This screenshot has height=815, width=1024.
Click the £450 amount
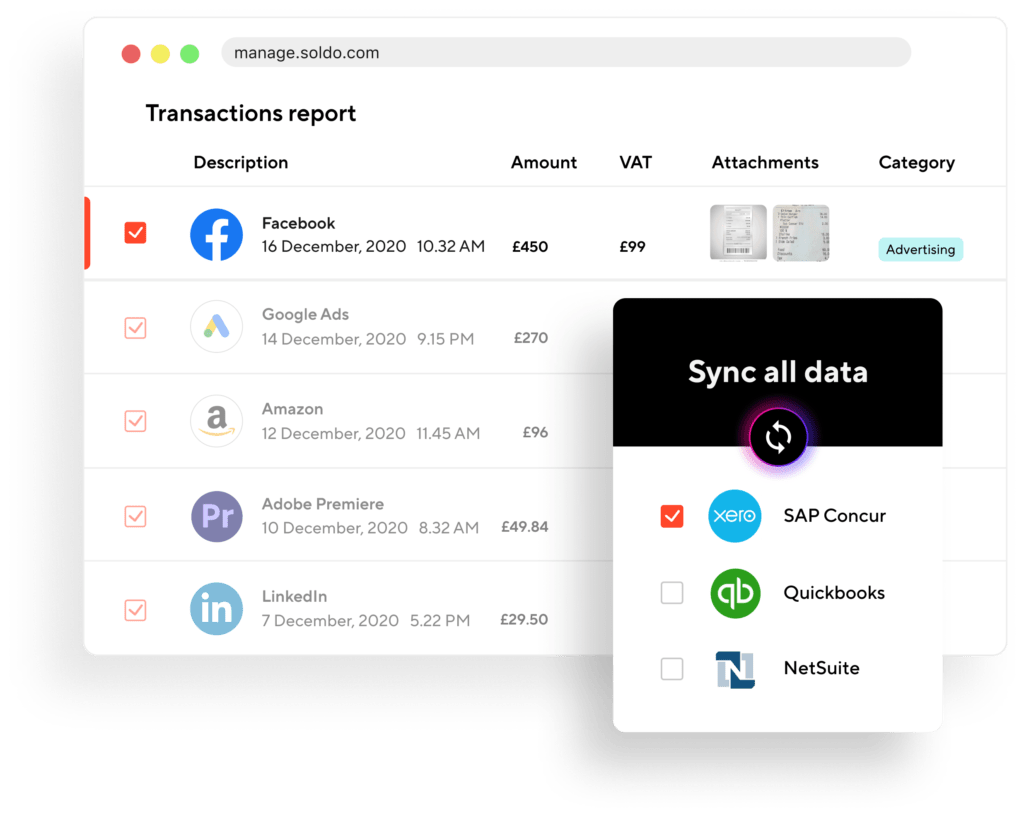530,247
